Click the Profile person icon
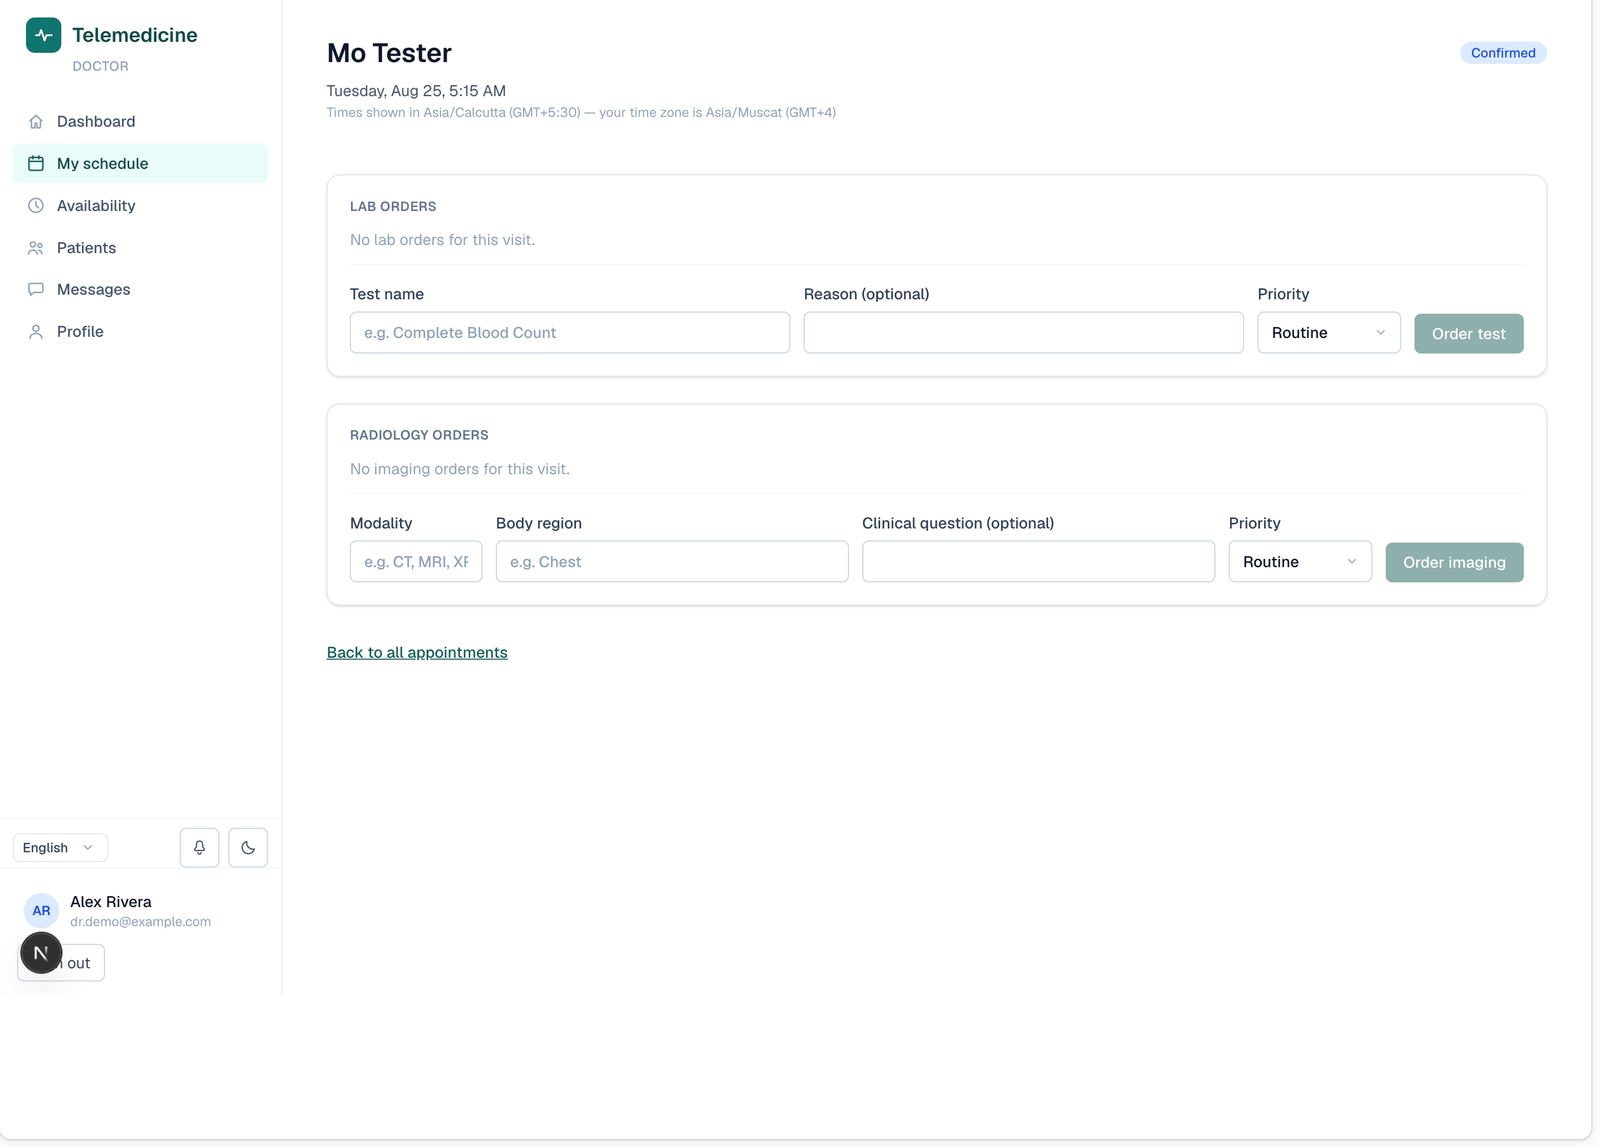 pyautogui.click(x=36, y=332)
